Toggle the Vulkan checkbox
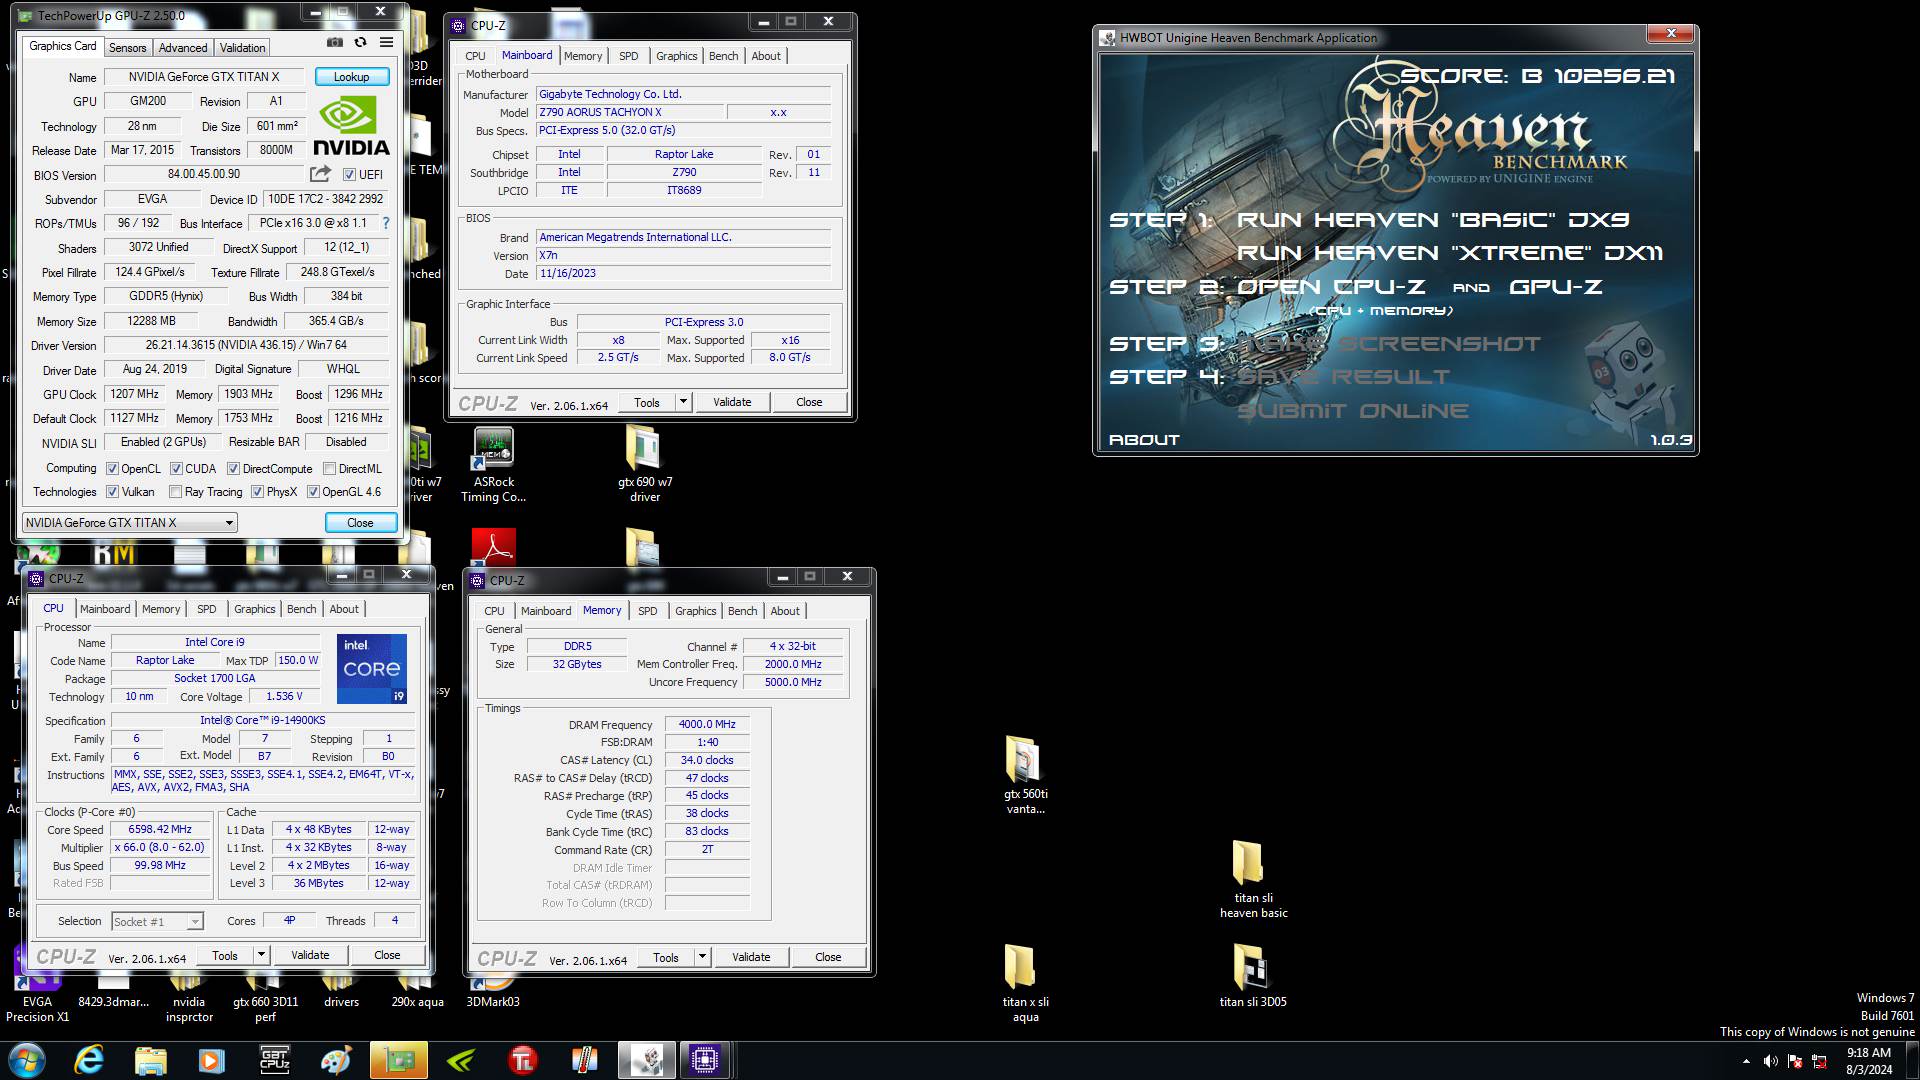The width and height of the screenshot is (1920, 1080). (x=112, y=492)
